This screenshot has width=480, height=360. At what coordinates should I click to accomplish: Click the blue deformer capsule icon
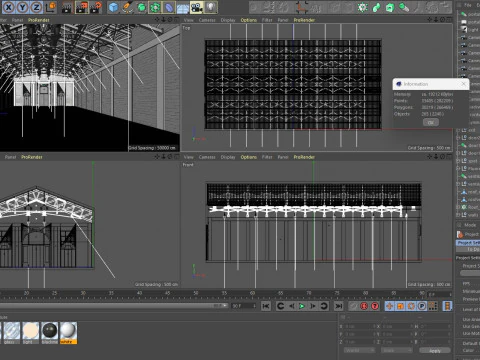coord(169,7)
